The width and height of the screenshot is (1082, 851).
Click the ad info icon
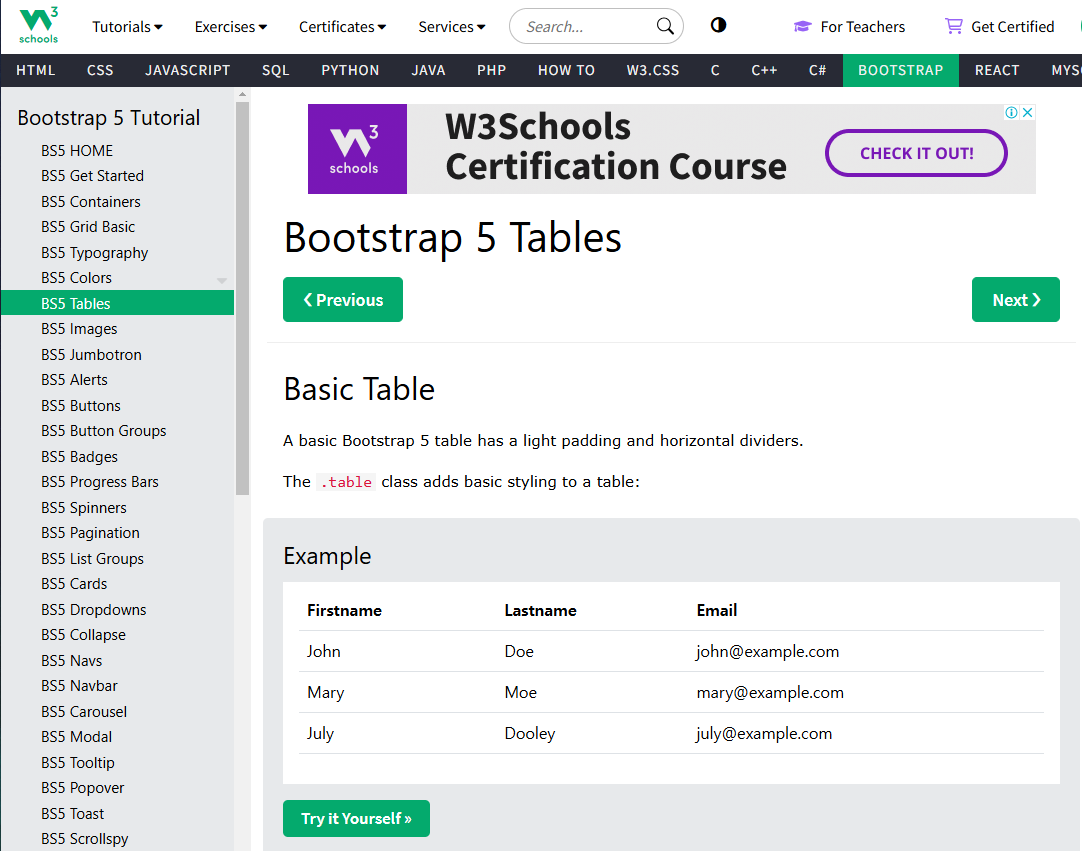(x=1011, y=113)
